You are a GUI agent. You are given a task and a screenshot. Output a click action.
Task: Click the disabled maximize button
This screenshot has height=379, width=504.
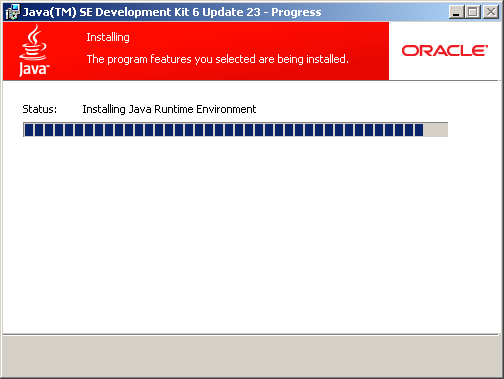(x=473, y=12)
